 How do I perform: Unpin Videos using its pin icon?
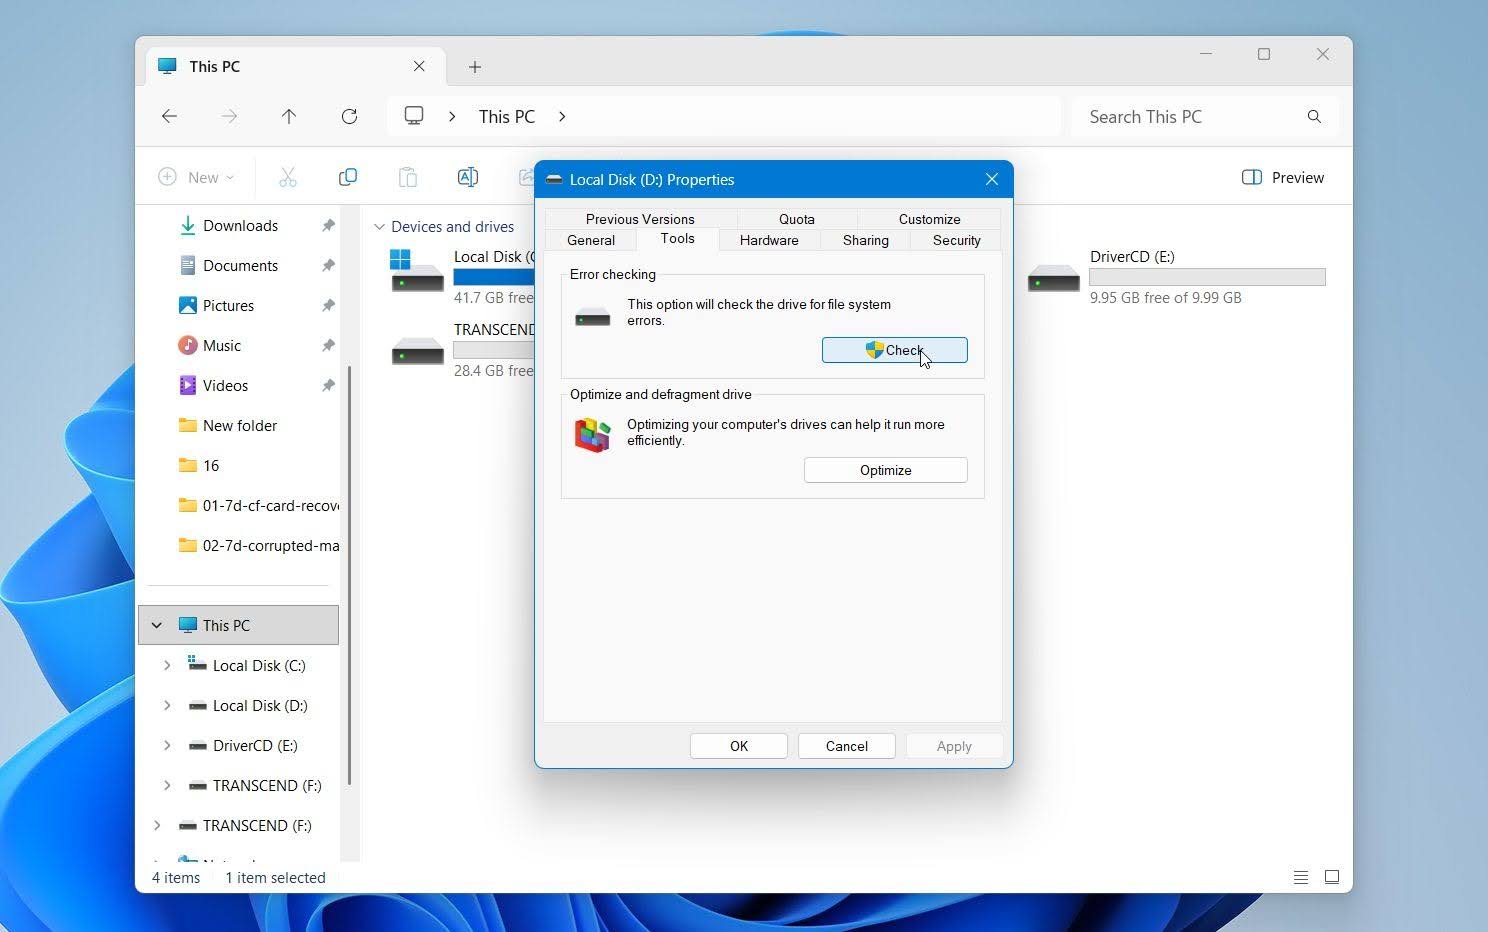tap(328, 386)
